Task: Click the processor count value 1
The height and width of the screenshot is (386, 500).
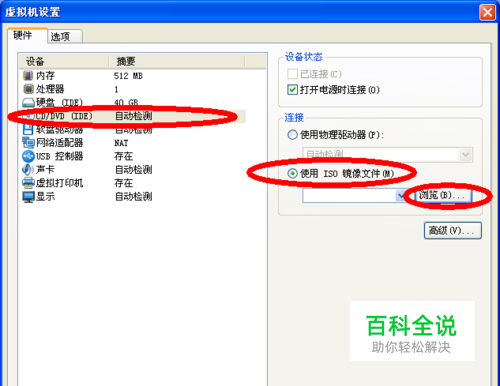Action: tap(116, 89)
